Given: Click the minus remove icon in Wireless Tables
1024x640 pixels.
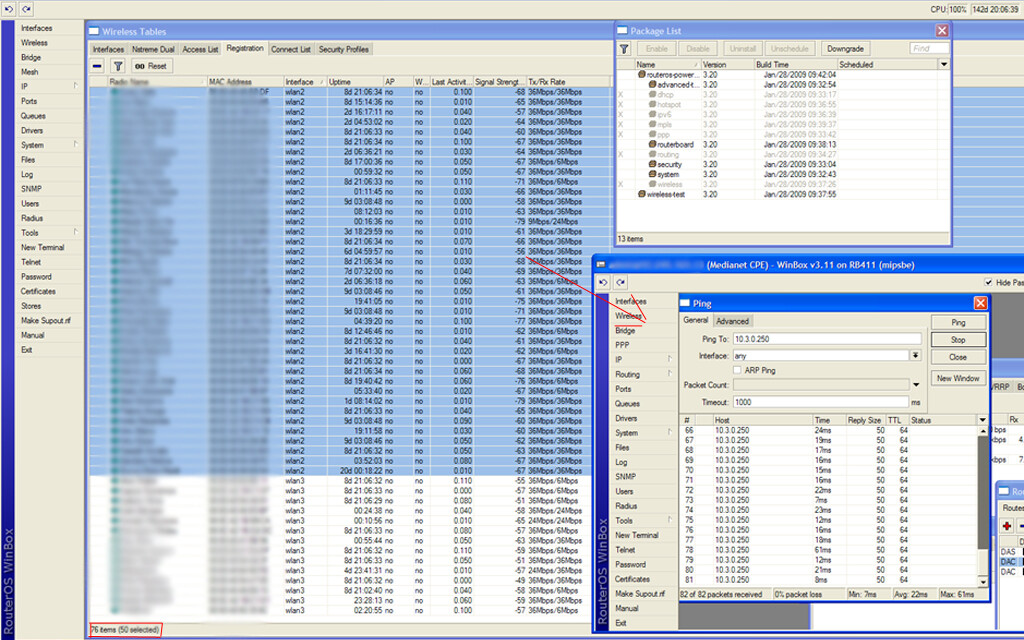Looking at the screenshot, I should (97, 66).
